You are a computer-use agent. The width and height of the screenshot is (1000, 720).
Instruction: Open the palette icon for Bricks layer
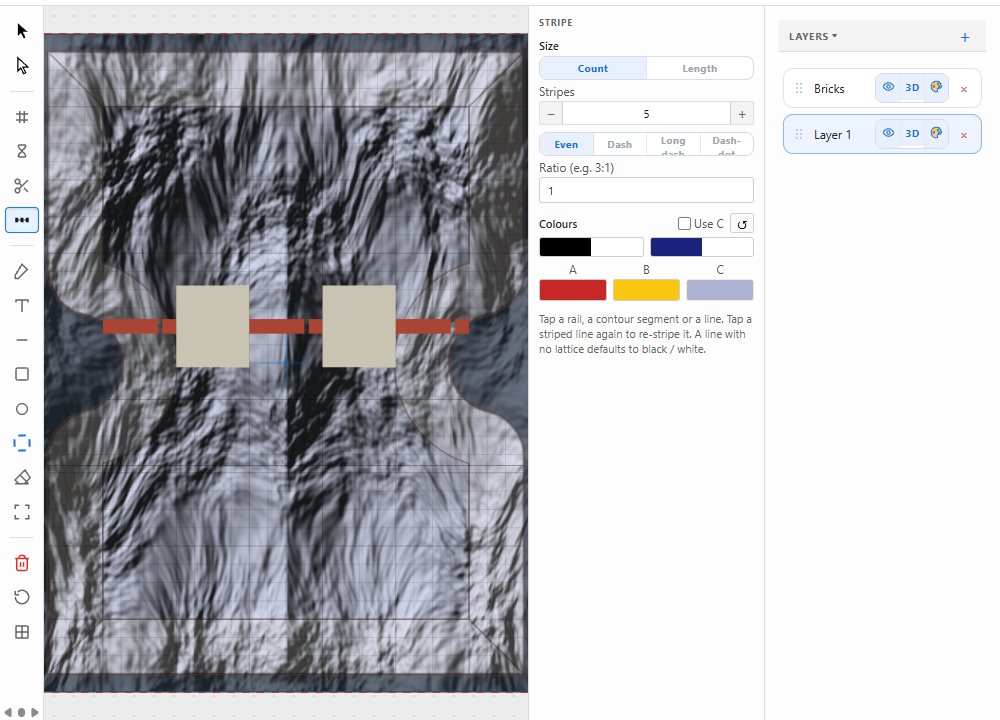(936, 87)
